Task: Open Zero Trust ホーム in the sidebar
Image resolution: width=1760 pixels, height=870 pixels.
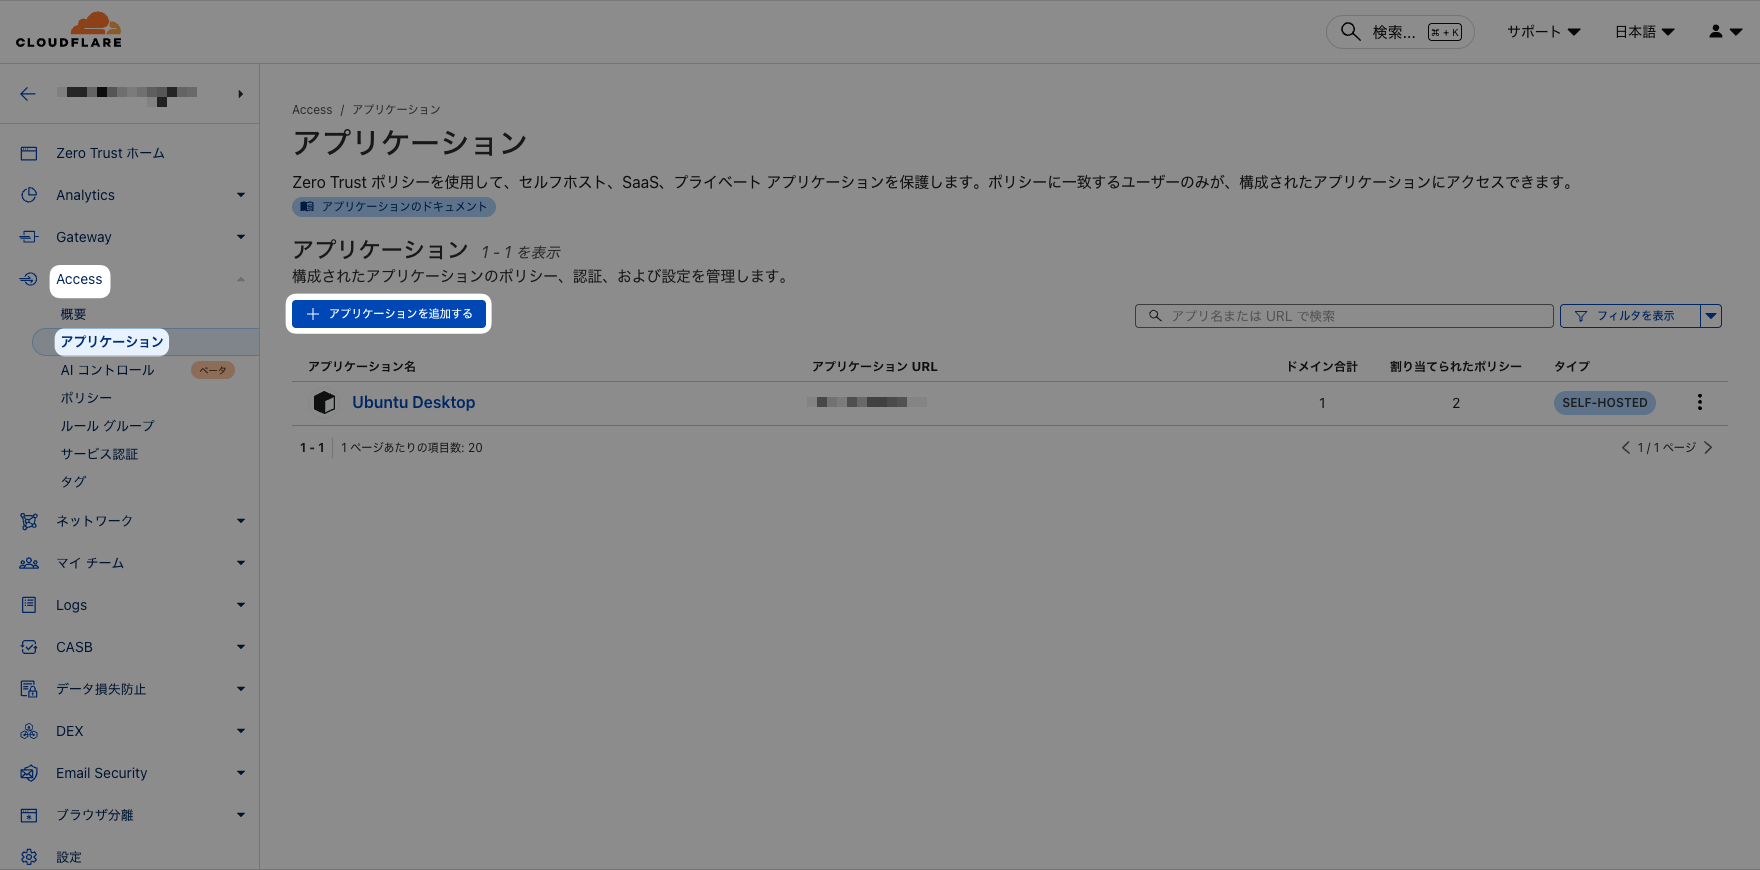Action: point(110,153)
